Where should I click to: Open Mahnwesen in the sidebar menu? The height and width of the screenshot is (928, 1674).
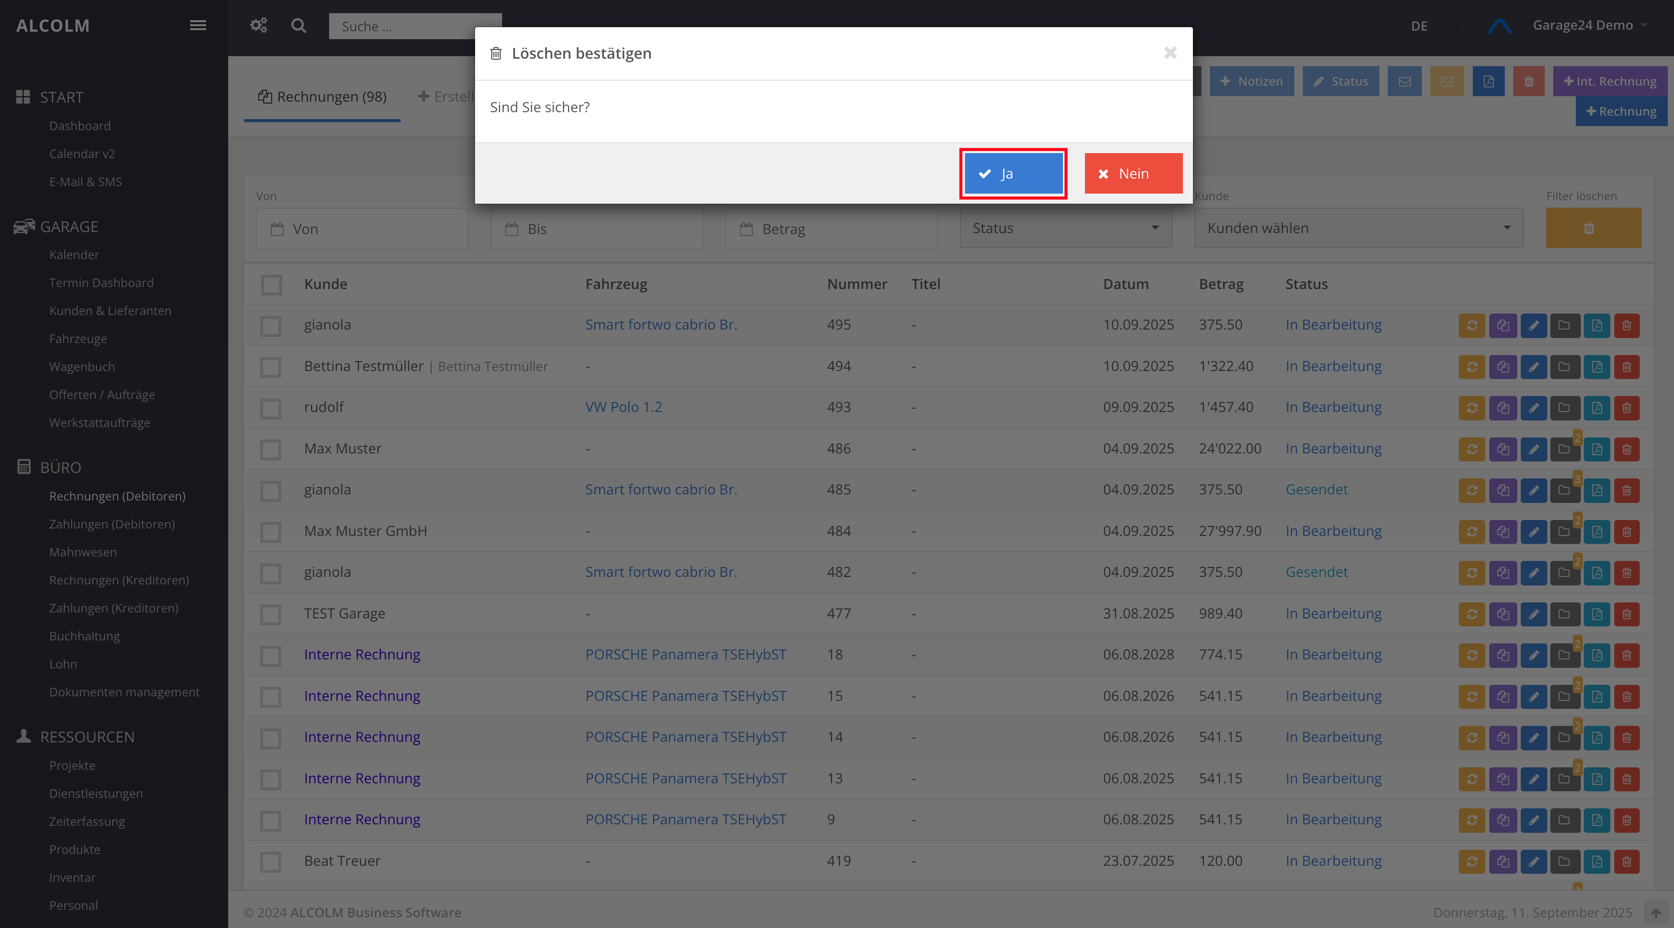83,552
